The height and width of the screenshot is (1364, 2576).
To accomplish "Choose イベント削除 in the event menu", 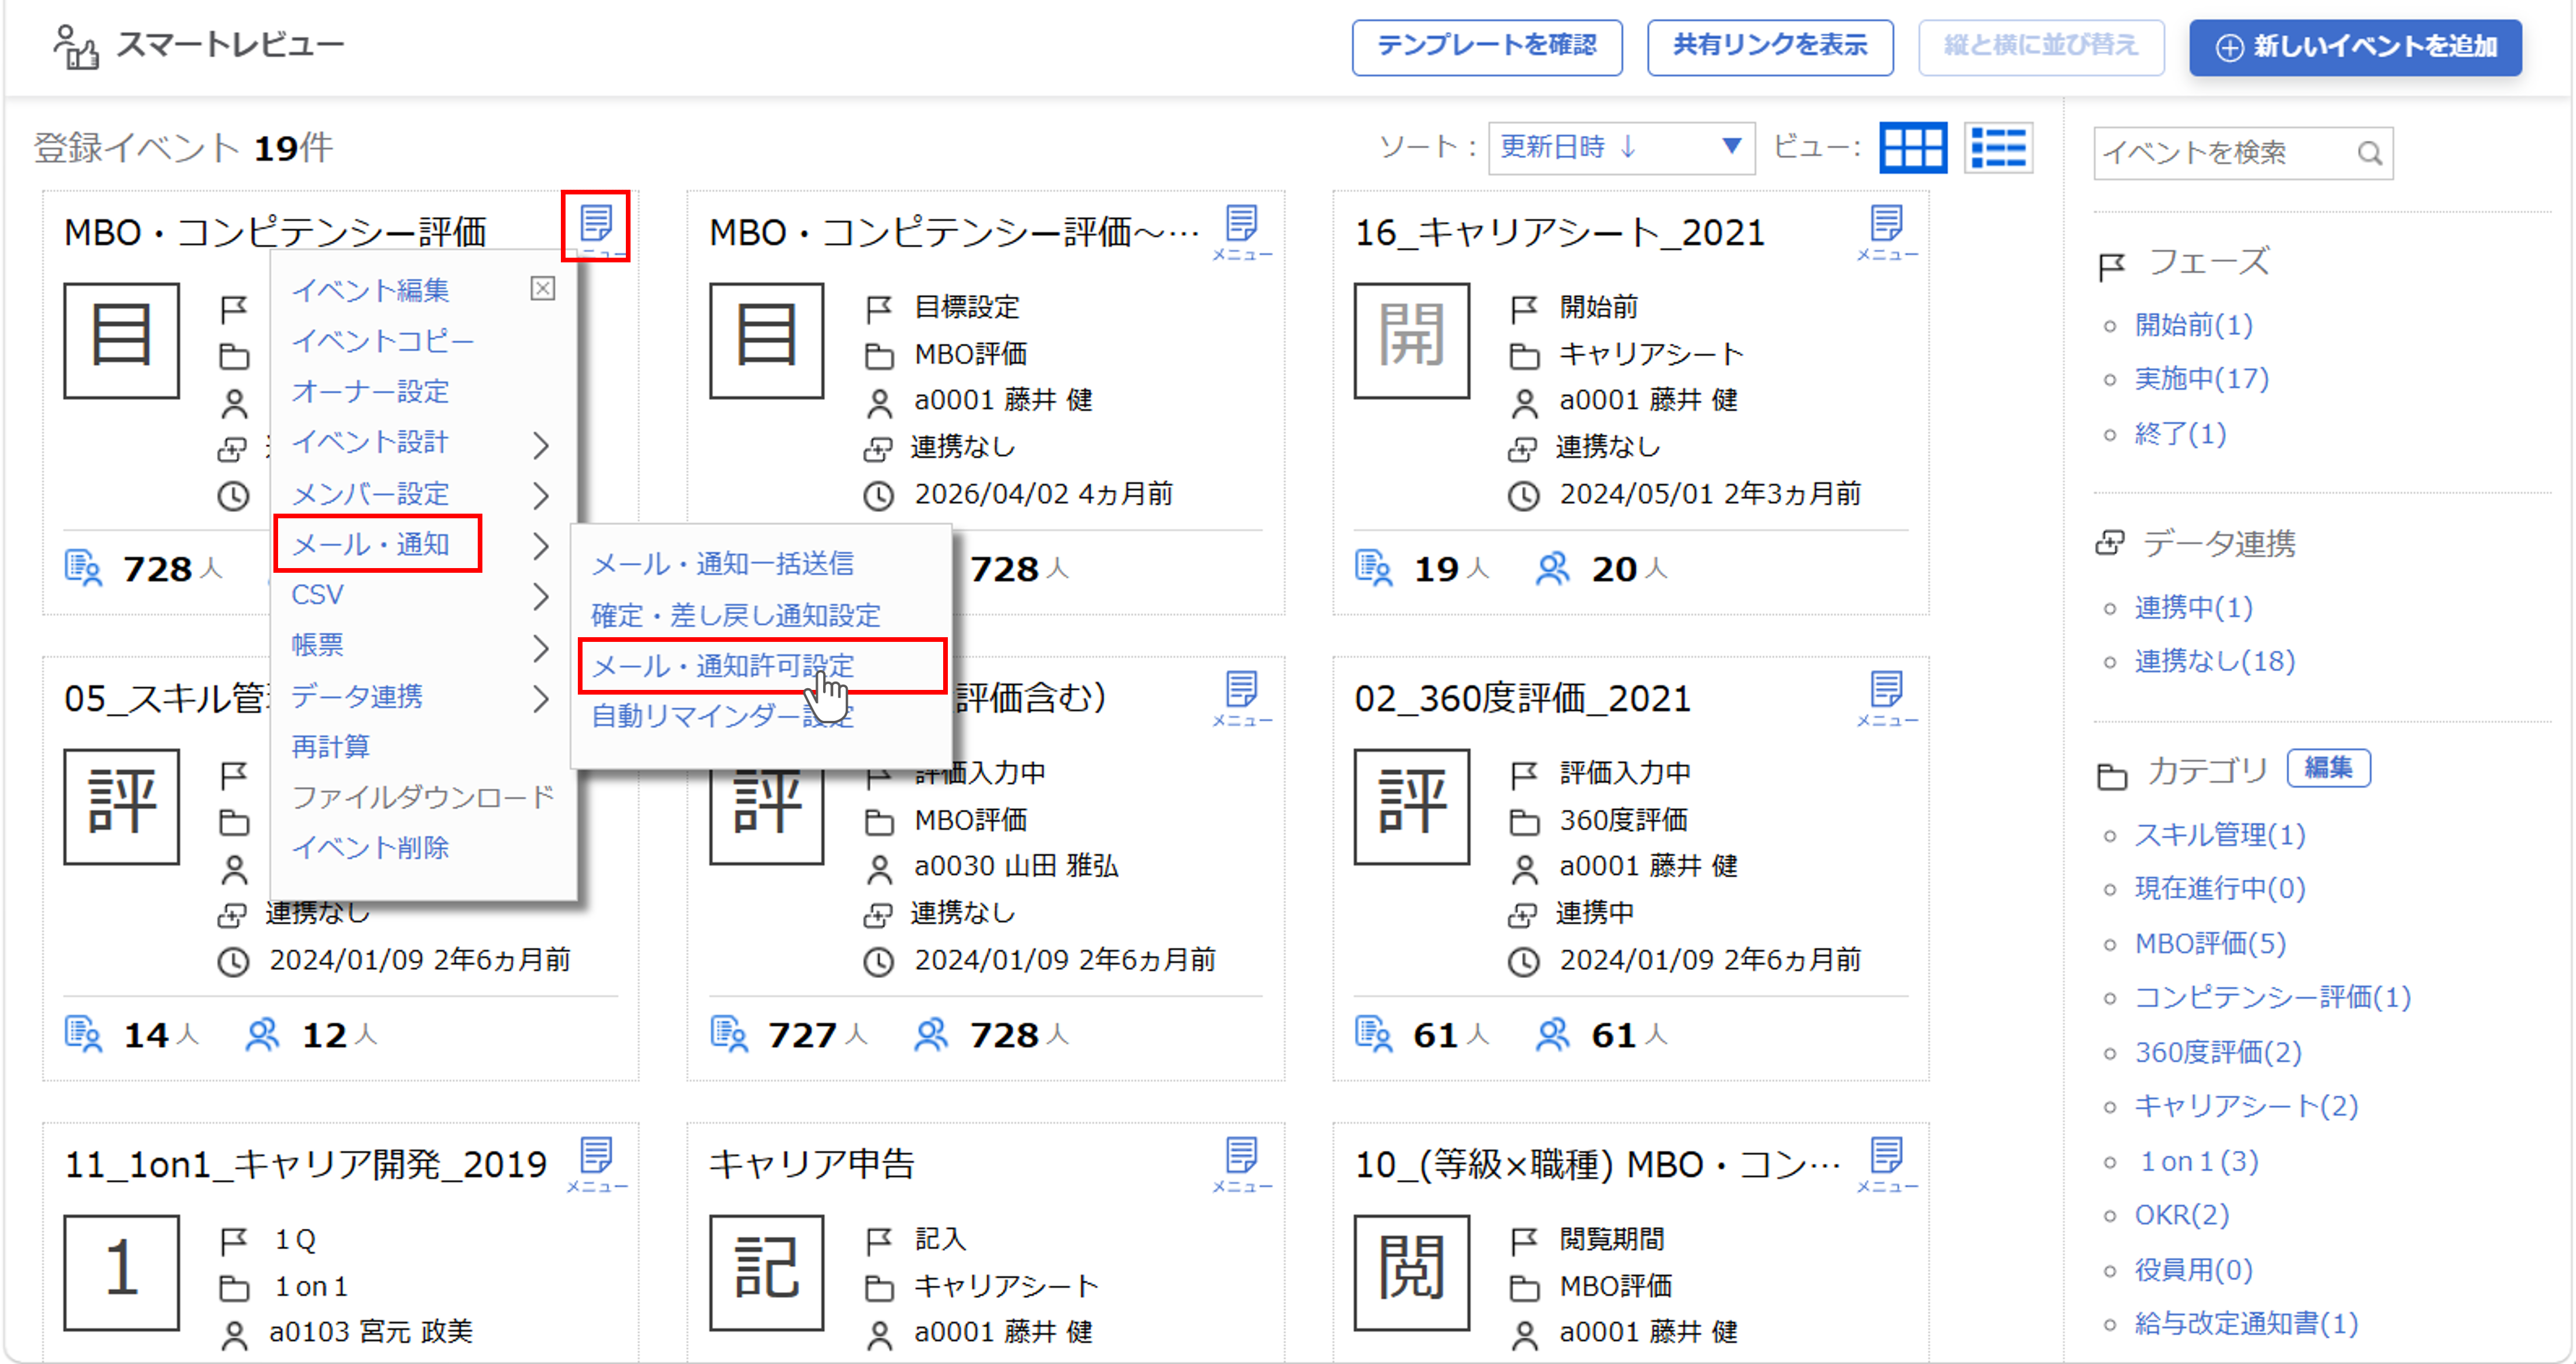I will pos(370,848).
